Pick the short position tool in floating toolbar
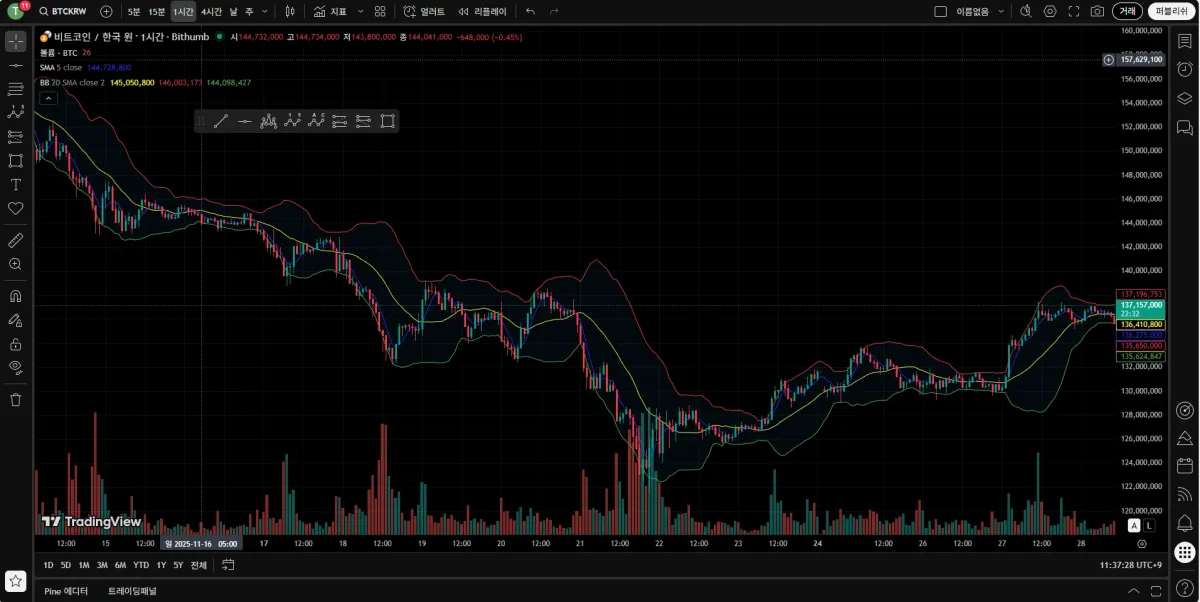 click(363, 121)
